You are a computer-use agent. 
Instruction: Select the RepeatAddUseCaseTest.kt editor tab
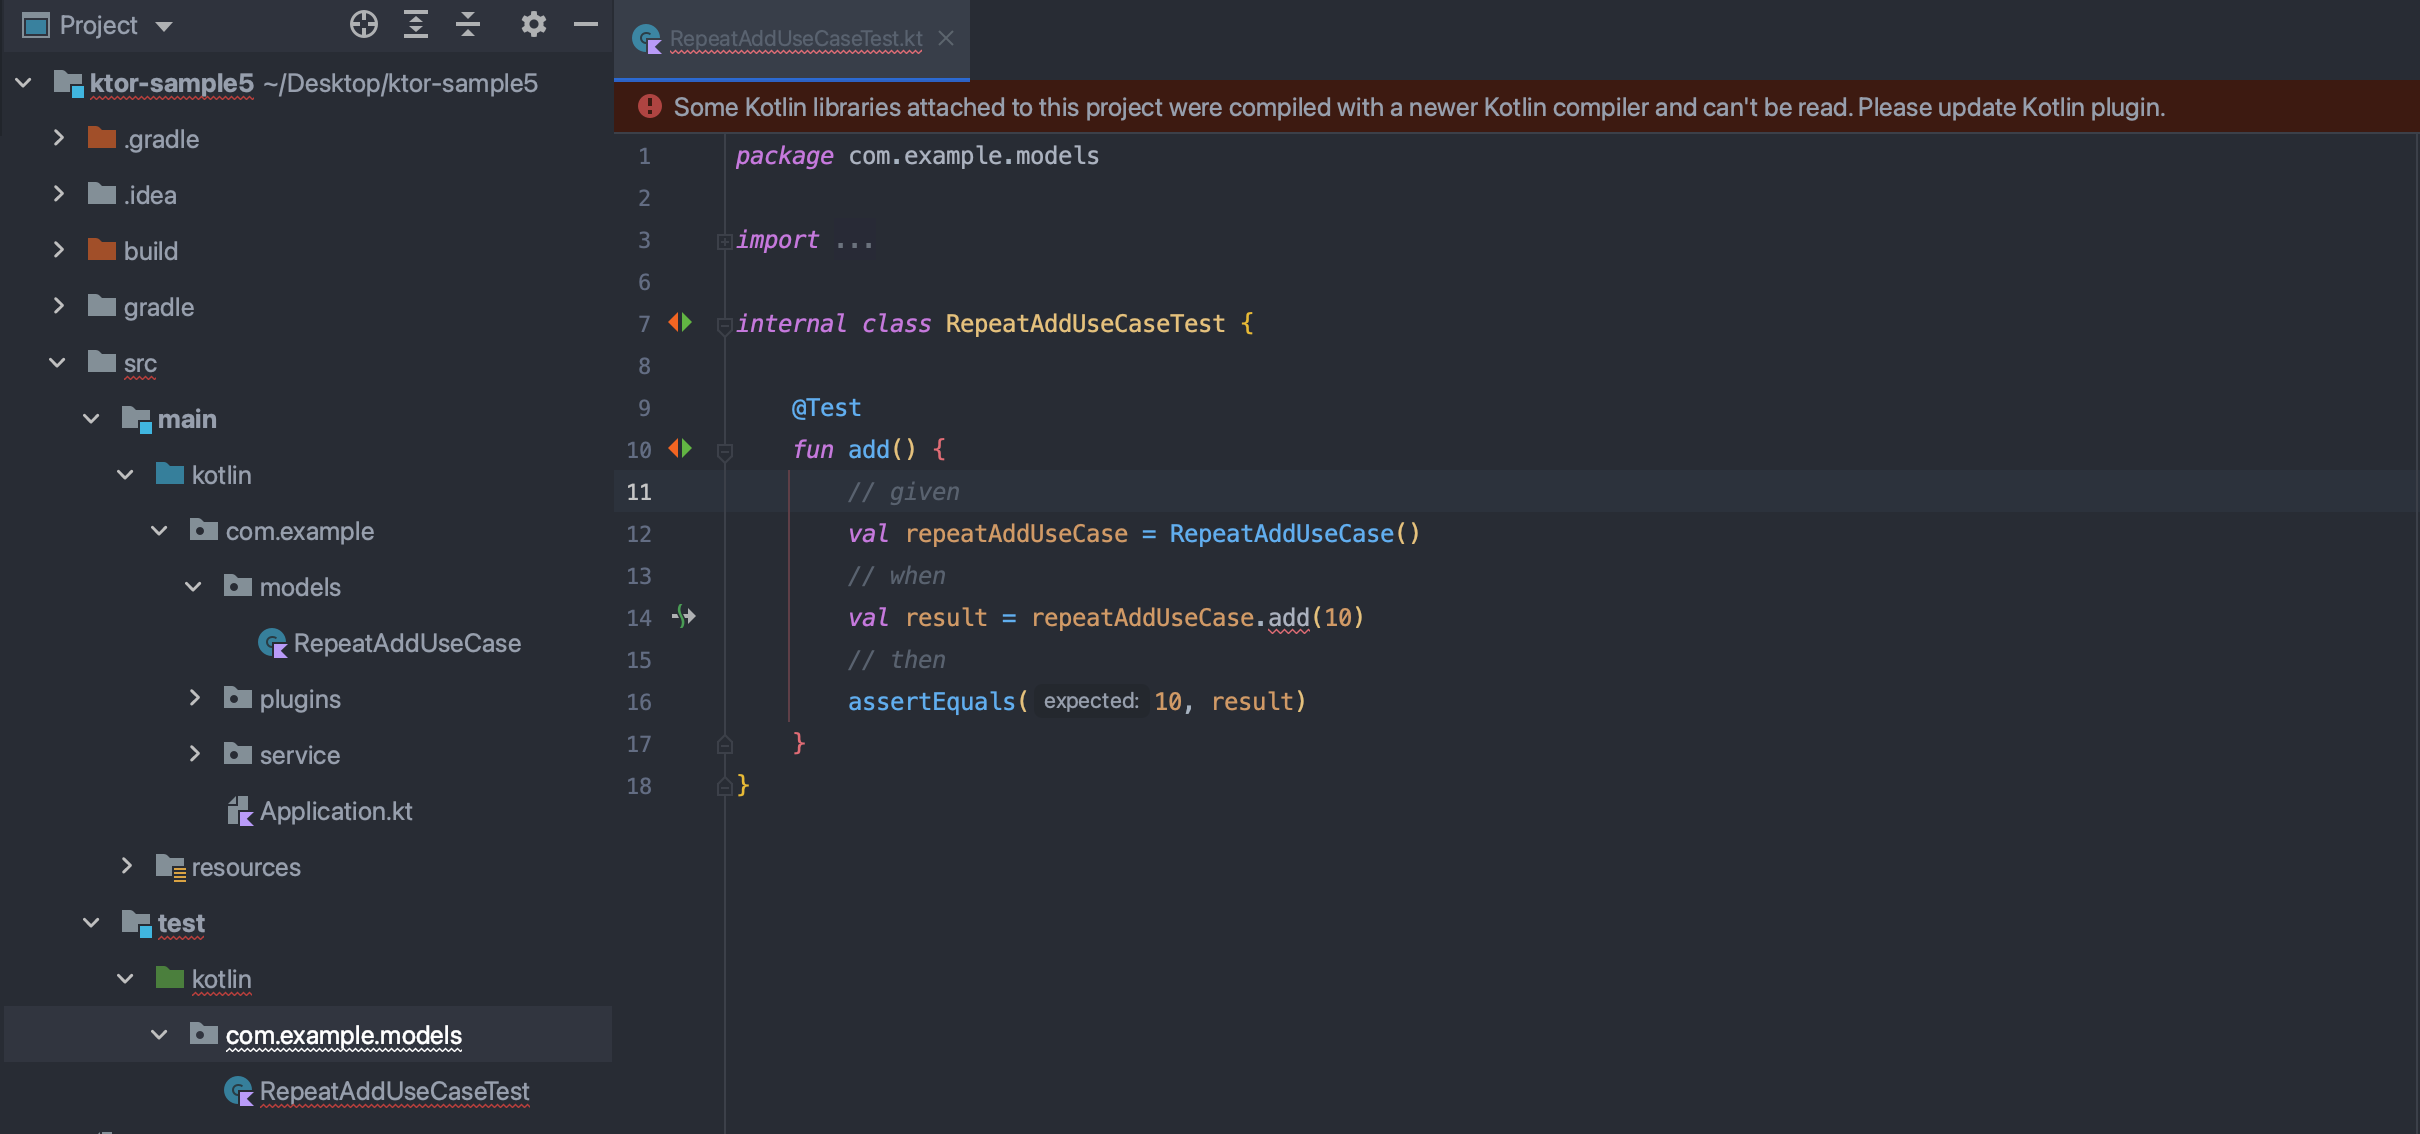[x=795, y=39]
